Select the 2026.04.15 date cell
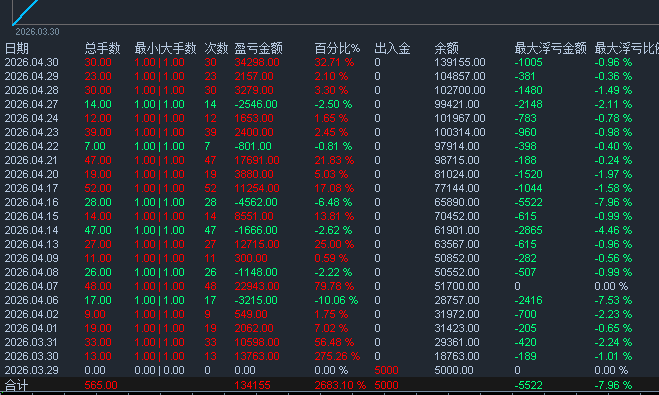The image size is (659, 395). [x=32, y=216]
